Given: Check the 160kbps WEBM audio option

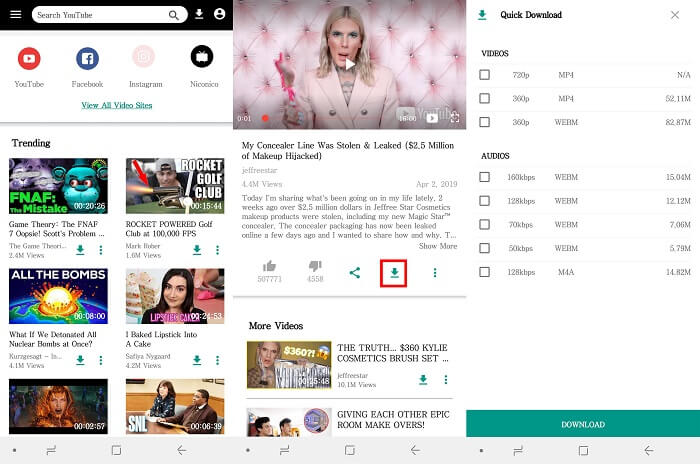Looking at the screenshot, I should point(484,177).
